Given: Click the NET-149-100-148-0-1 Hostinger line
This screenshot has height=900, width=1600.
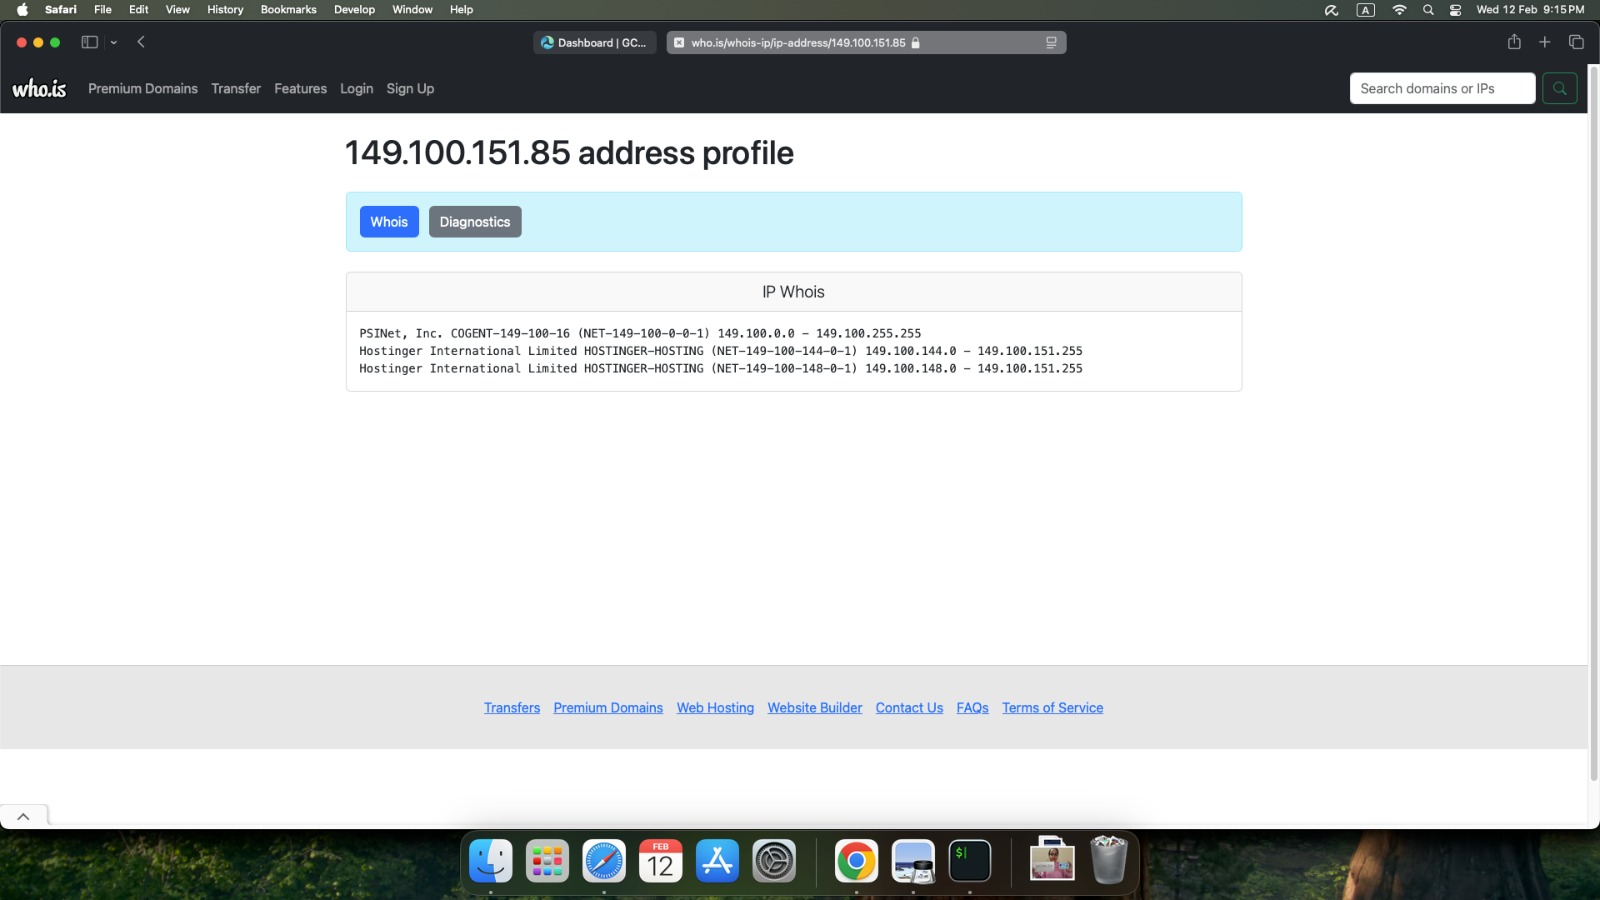Looking at the screenshot, I should (x=721, y=369).
